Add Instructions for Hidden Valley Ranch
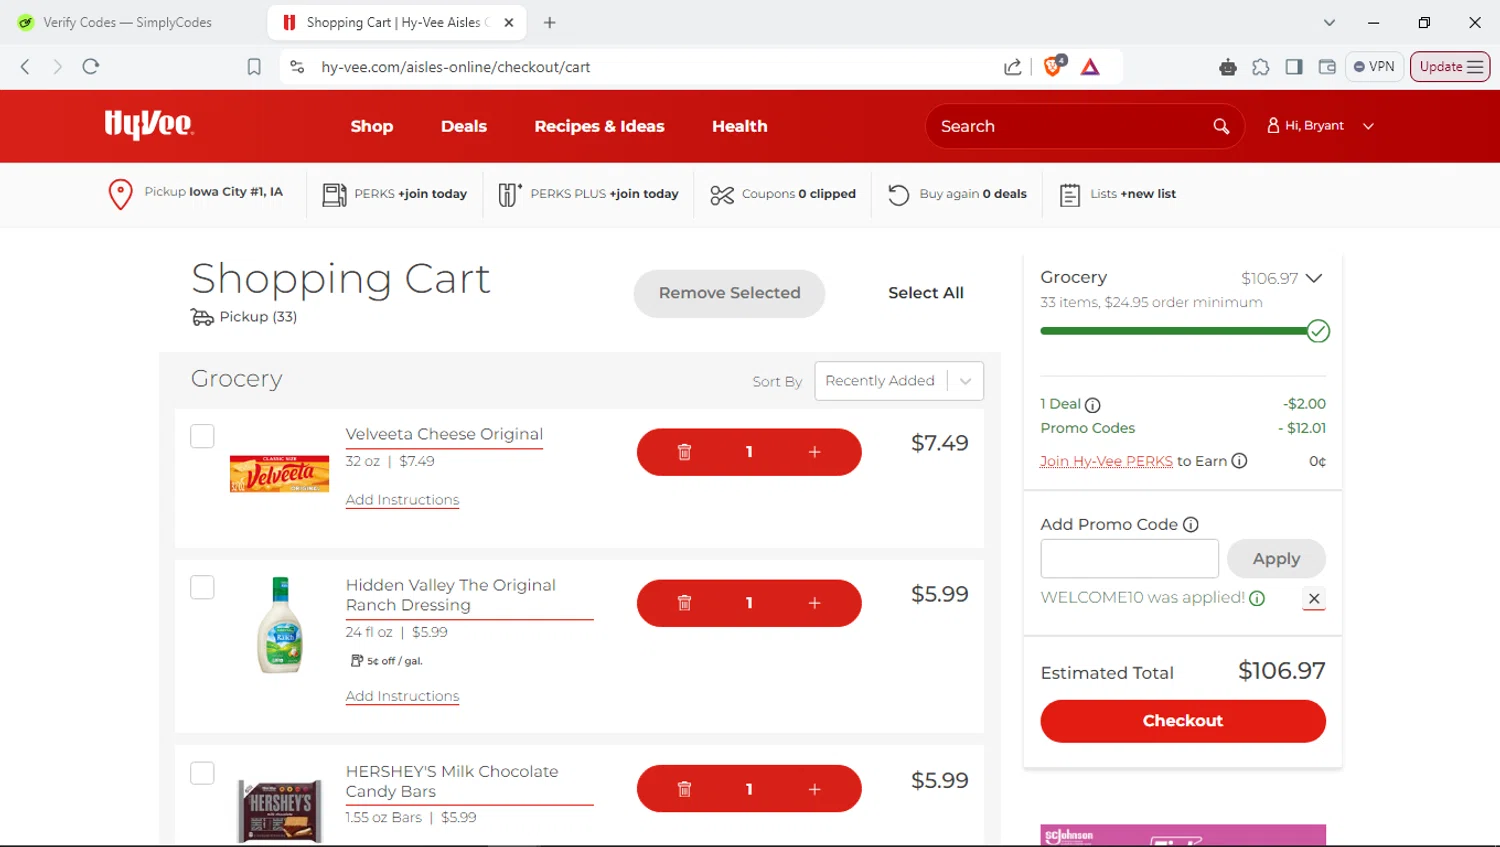Screen dimensions: 1500x847 point(402,696)
